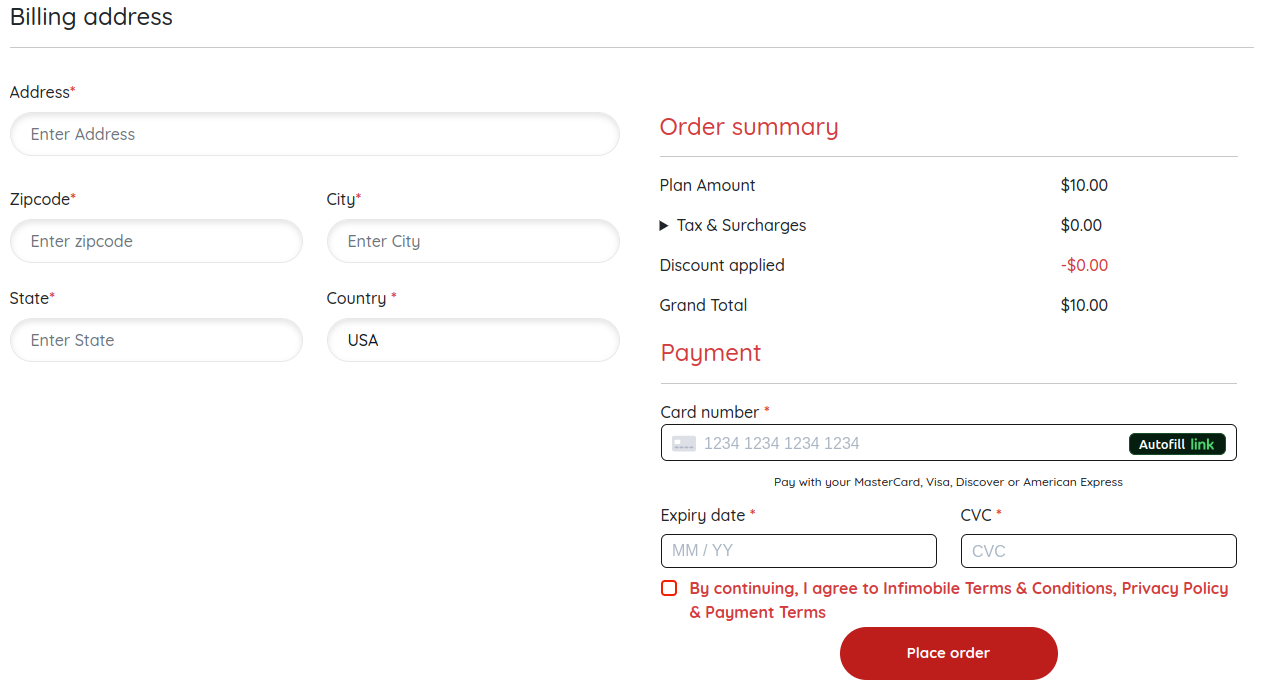Image resolution: width=1262 pixels, height=690 pixels.
Task: Open the Terms & Conditions agreement text link
Action: [x=998, y=588]
